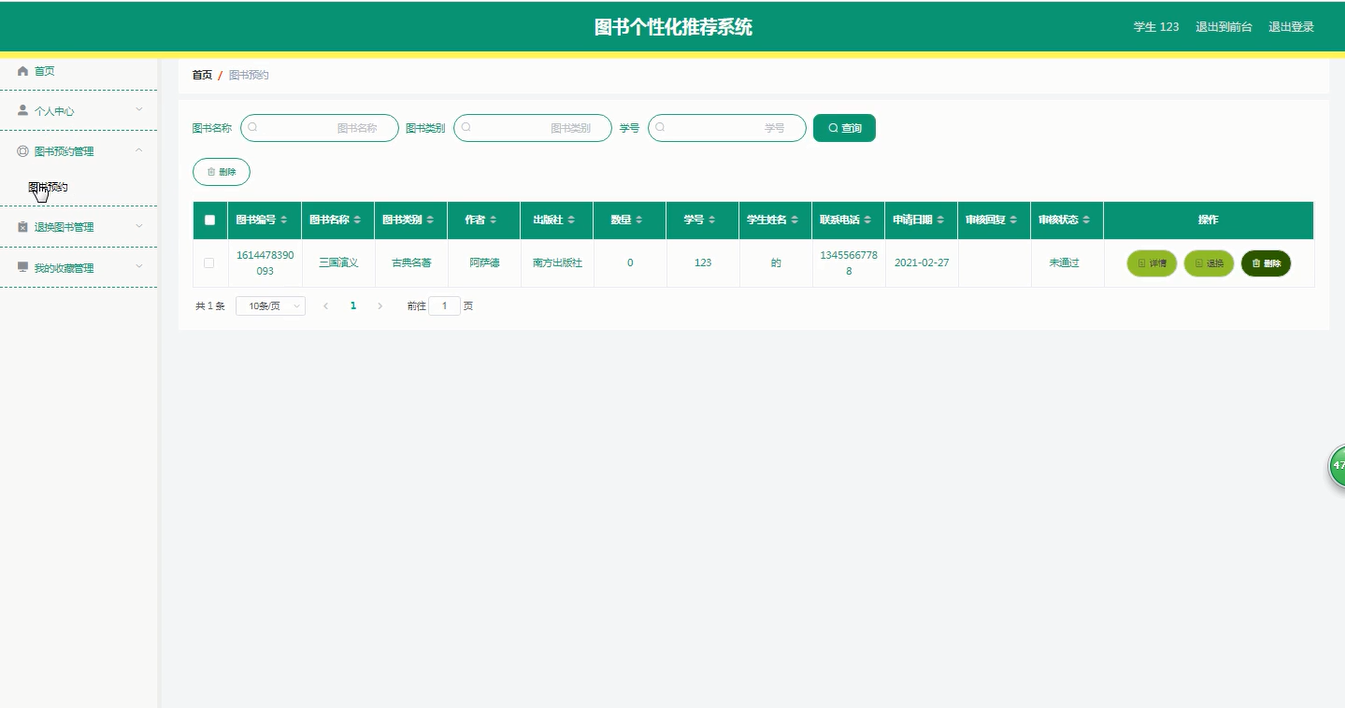Sort by 审核状态 column arrows
Viewport: 1345px width, 708px height.
(1086, 220)
